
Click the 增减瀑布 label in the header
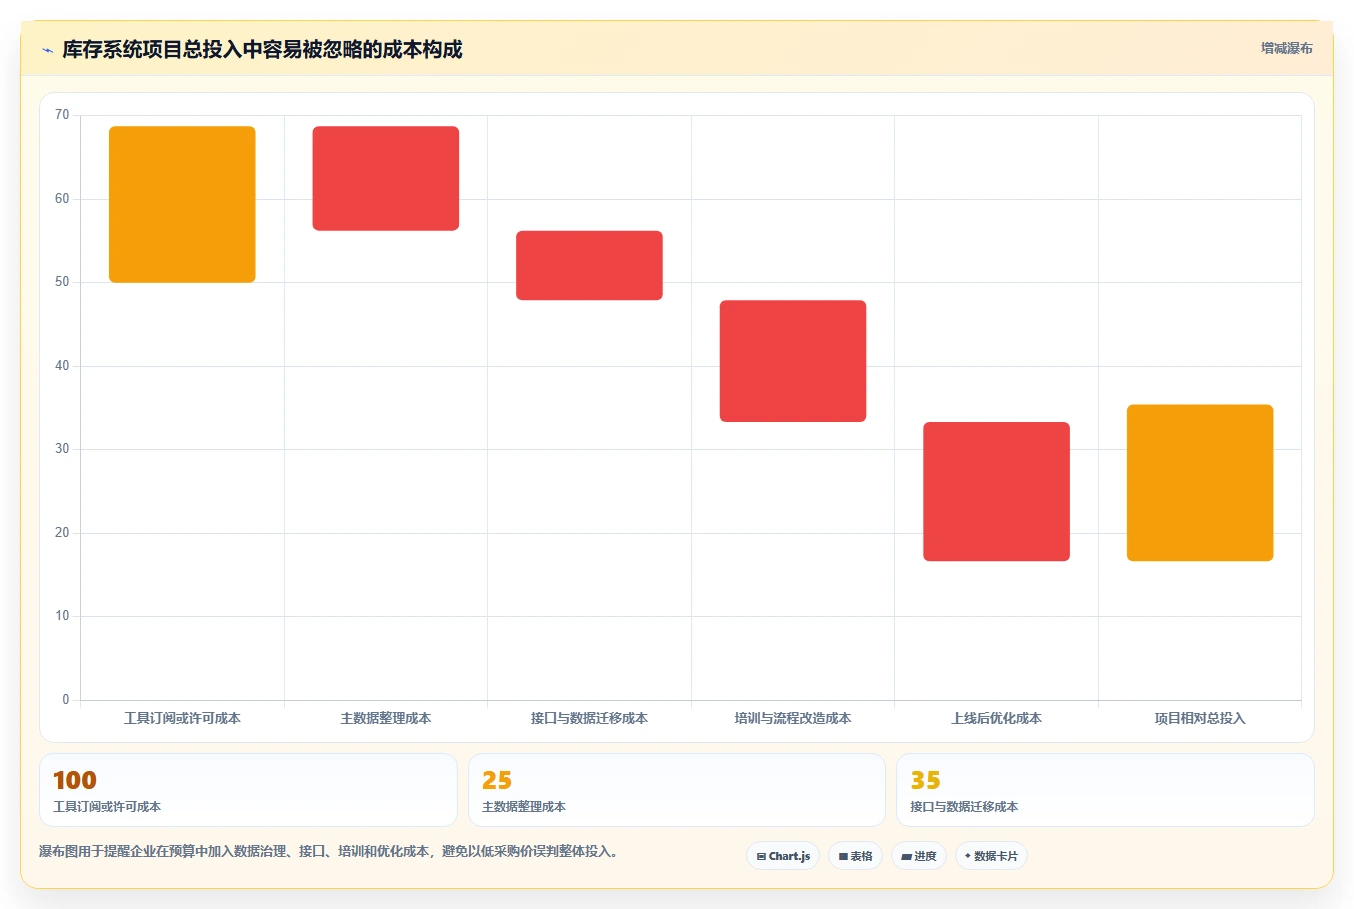click(1286, 48)
